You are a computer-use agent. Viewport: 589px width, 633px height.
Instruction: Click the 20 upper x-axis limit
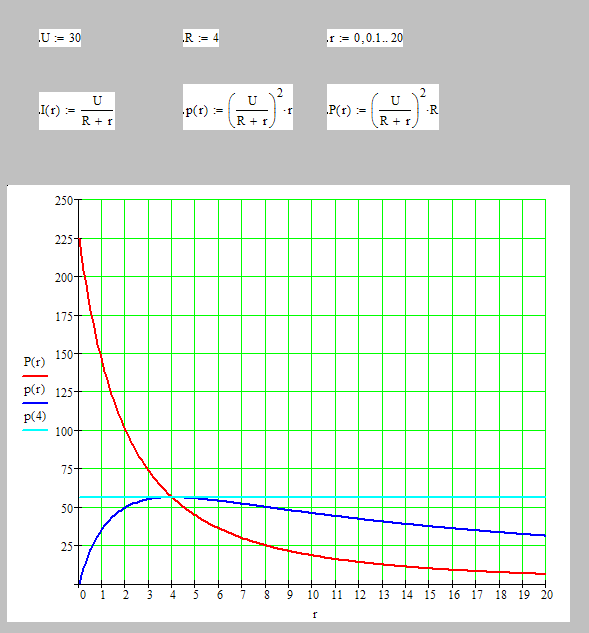pos(547,595)
